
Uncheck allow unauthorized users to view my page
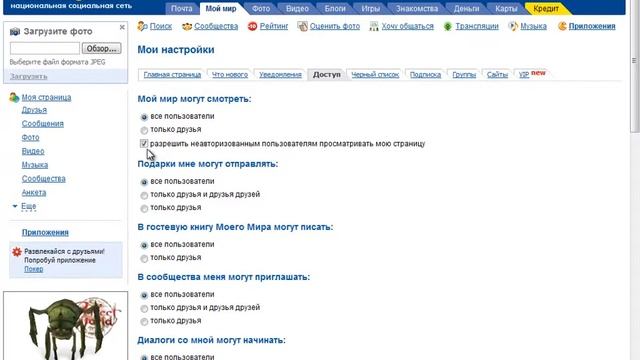point(144,143)
